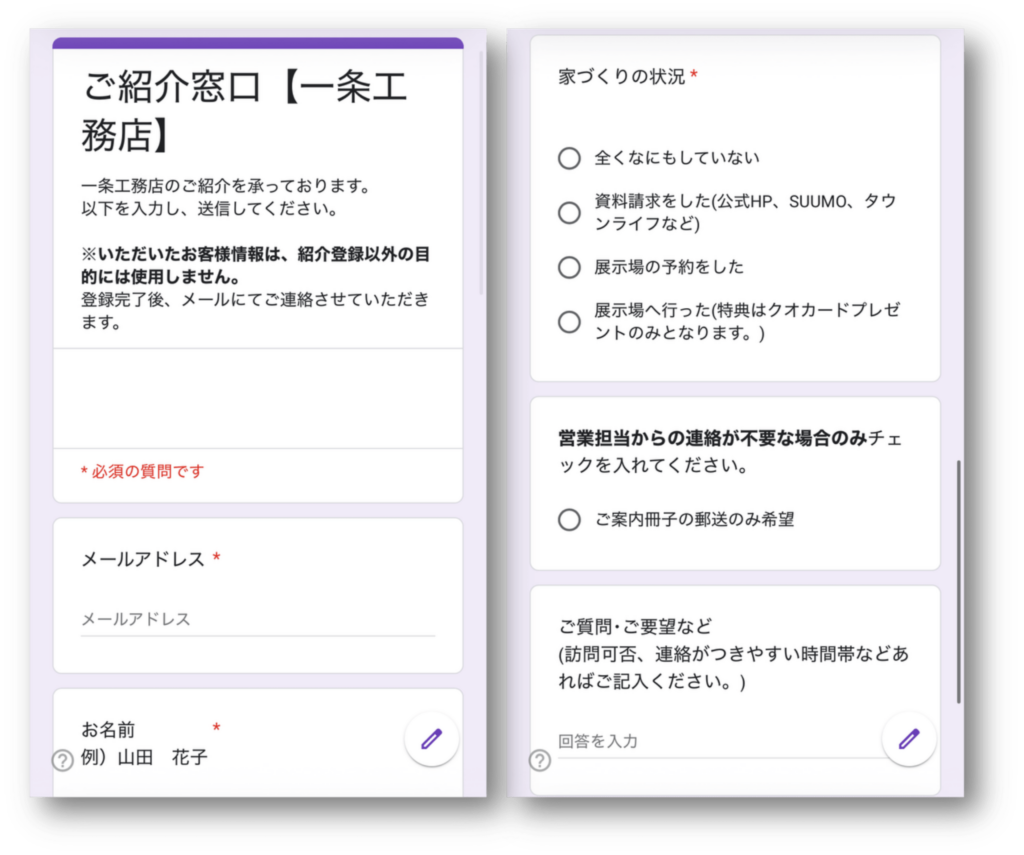The width and height of the screenshot is (1024, 855).
Task: Check ご案内冊子の郵送のみ希望 option
Action: click(569, 520)
